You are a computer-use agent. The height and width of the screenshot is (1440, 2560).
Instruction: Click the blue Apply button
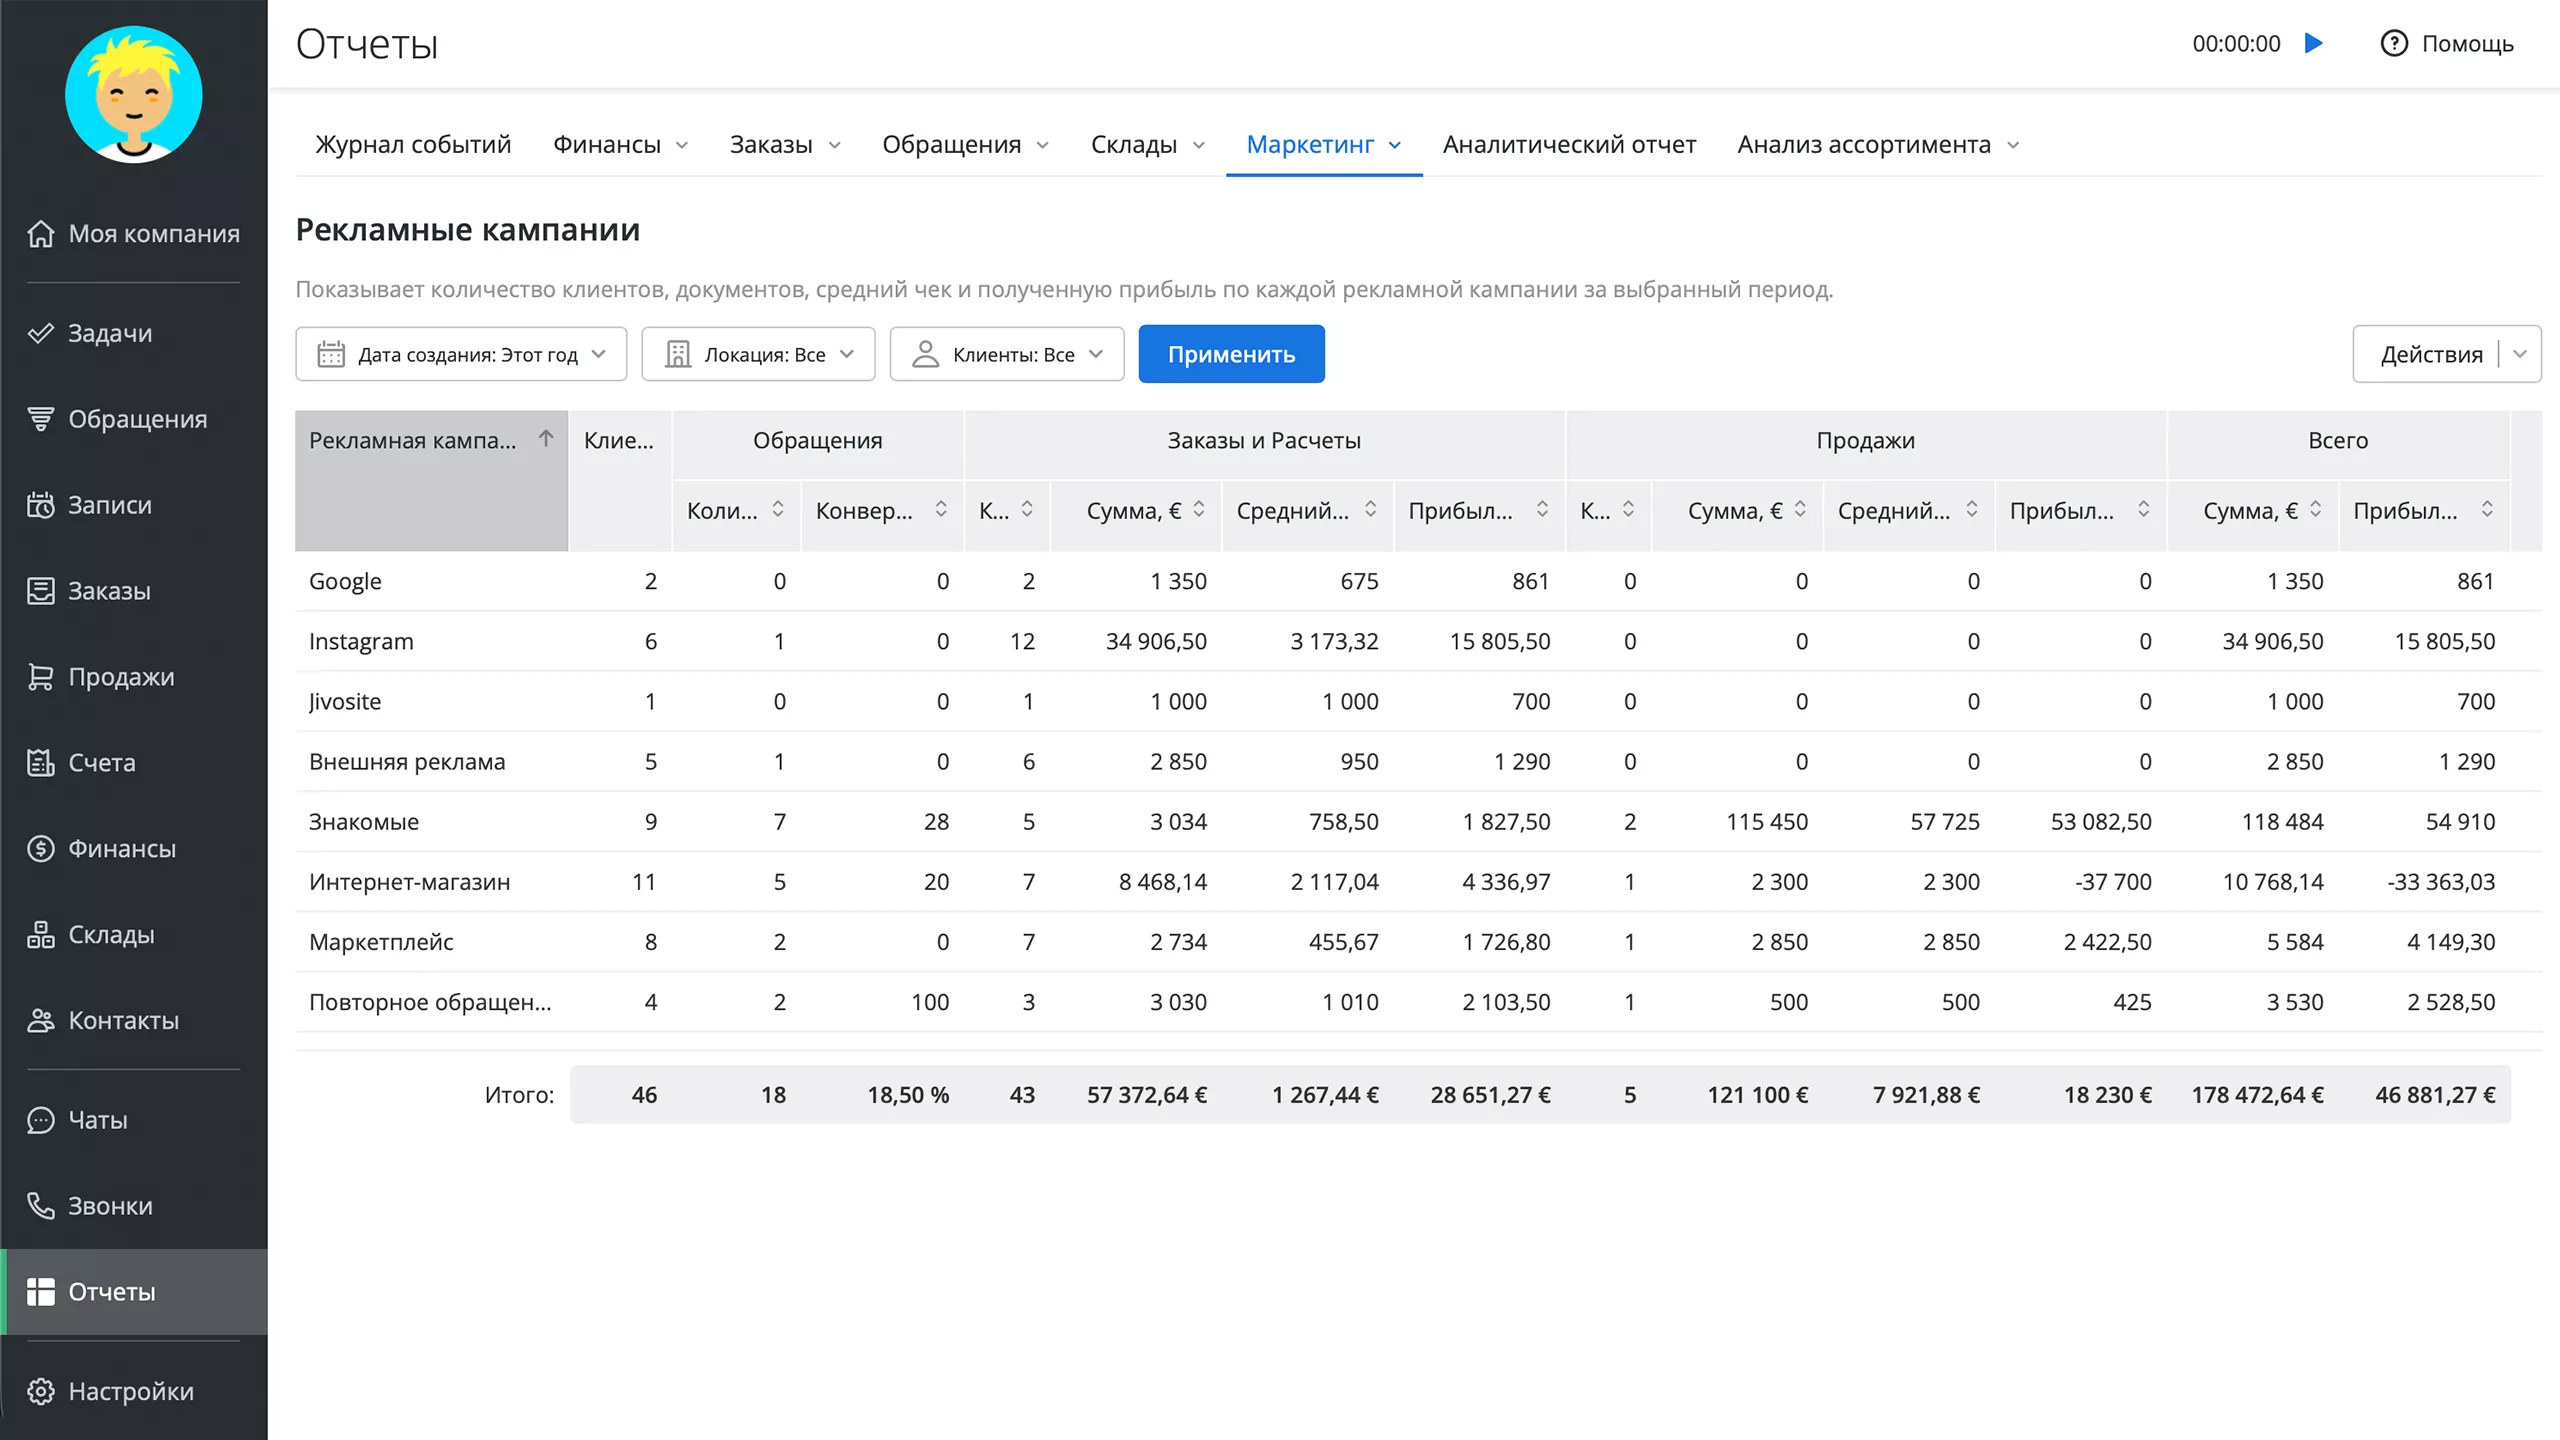(1231, 354)
